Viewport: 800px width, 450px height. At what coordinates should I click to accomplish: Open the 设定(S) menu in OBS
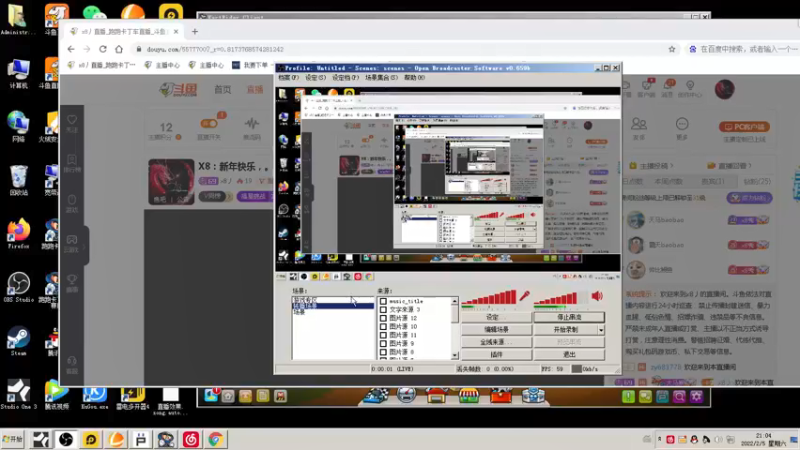[315, 78]
